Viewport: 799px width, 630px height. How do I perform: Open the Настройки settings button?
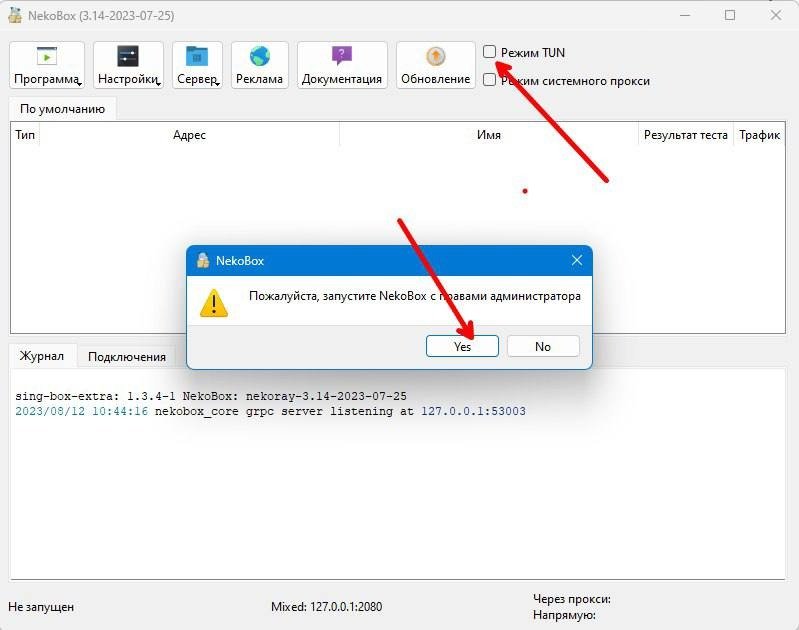128,65
